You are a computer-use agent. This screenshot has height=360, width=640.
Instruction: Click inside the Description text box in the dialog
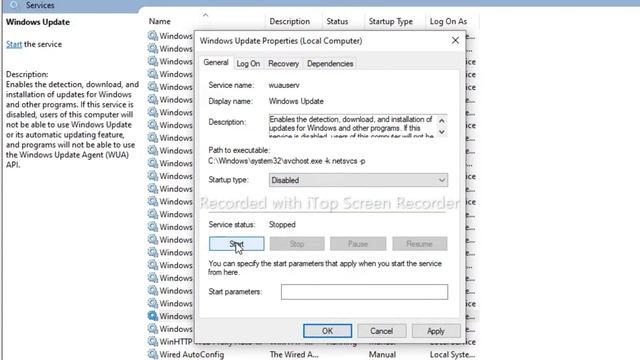click(x=352, y=126)
